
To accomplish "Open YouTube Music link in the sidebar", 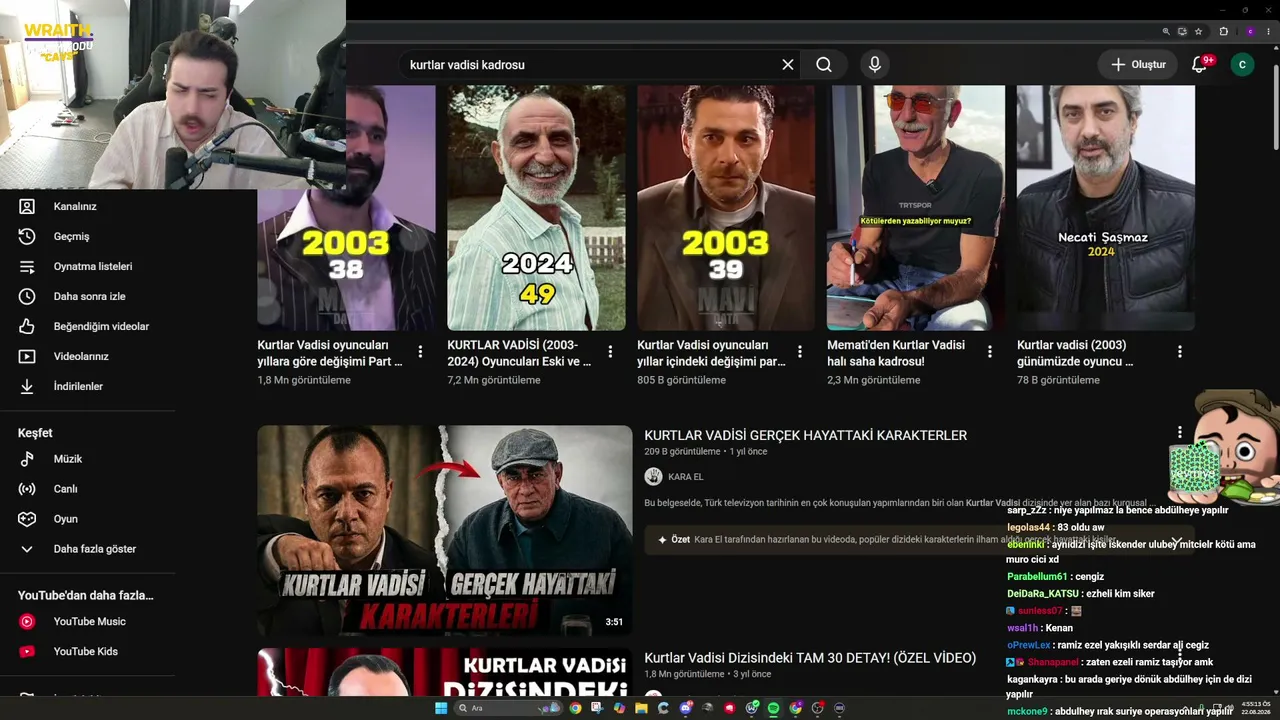I will 88,621.
